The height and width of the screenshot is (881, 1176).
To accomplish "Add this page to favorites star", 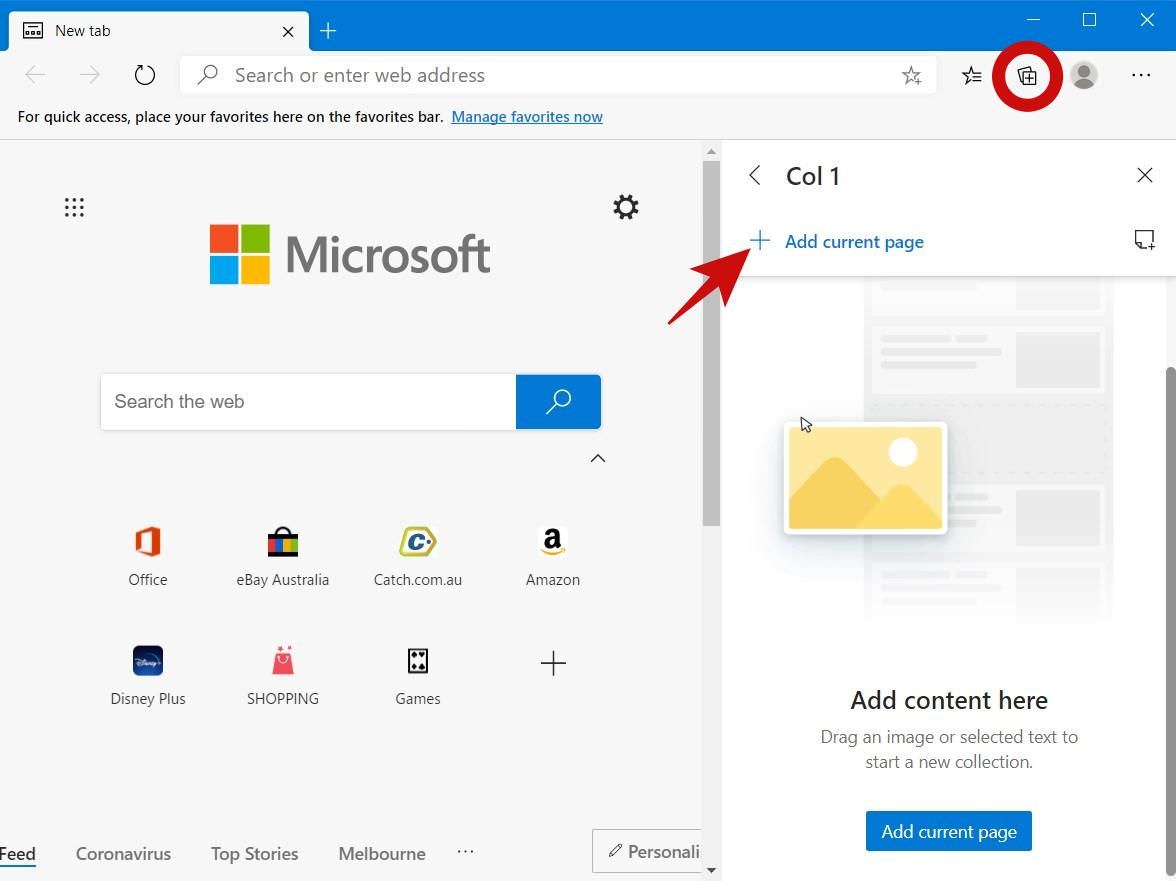I will 911,76.
